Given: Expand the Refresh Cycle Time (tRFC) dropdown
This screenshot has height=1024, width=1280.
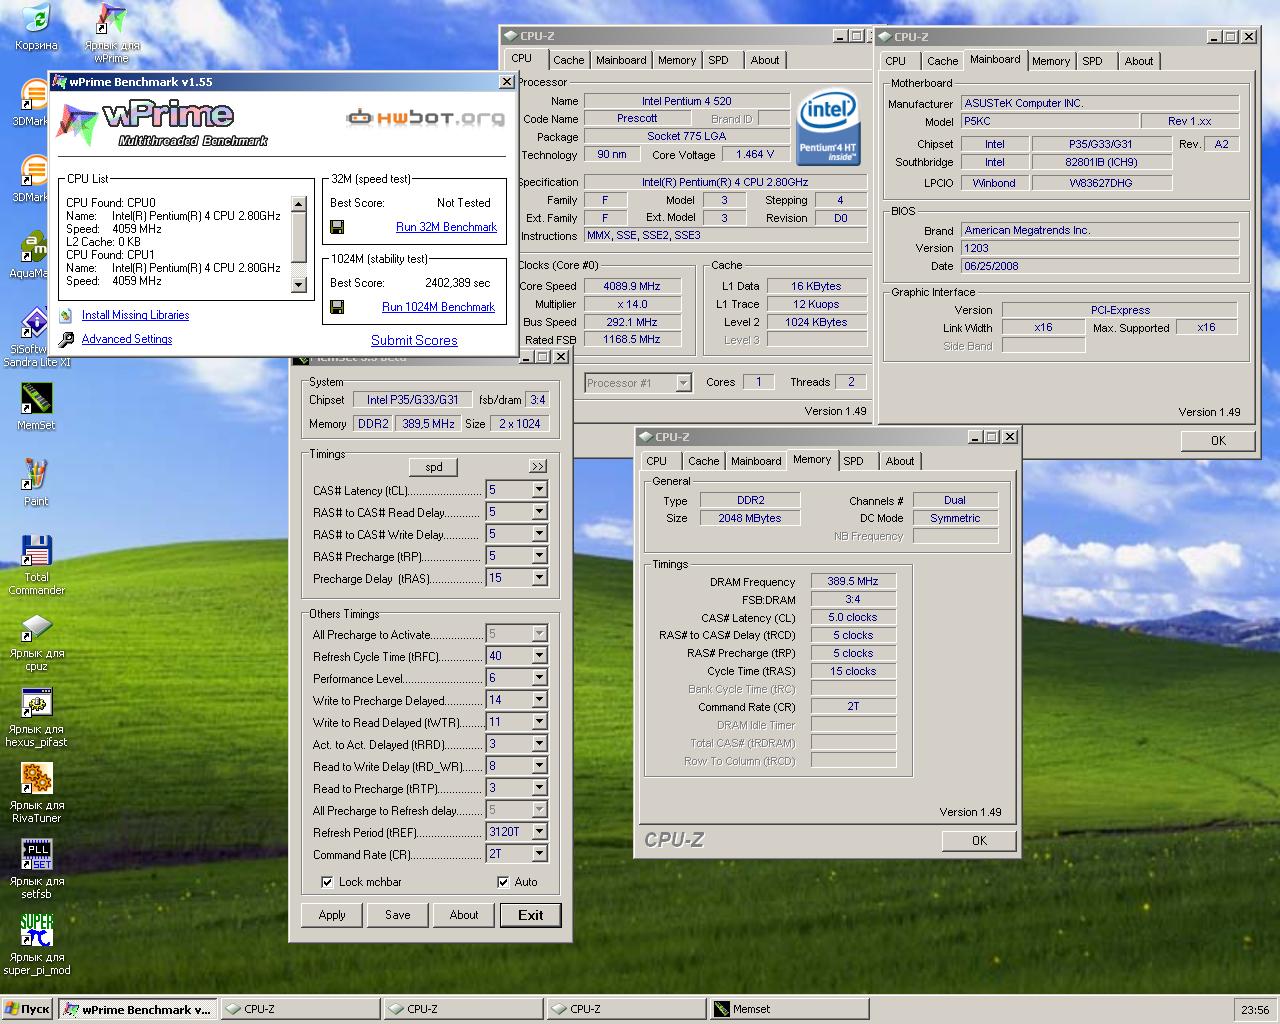Looking at the screenshot, I should (539, 656).
